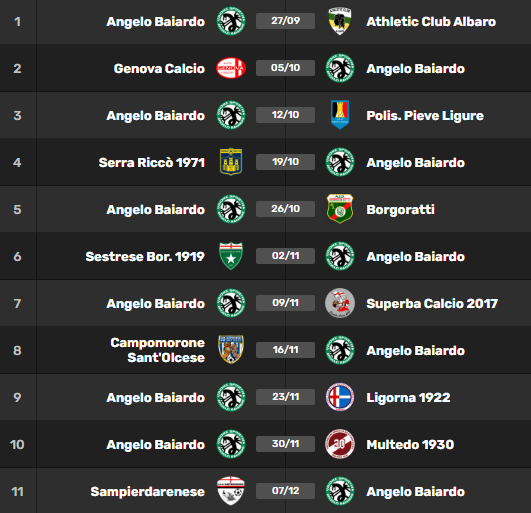Image resolution: width=531 pixels, height=513 pixels.
Task: Open the Ligorna 1922 team name link
Action: tap(408, 398)
